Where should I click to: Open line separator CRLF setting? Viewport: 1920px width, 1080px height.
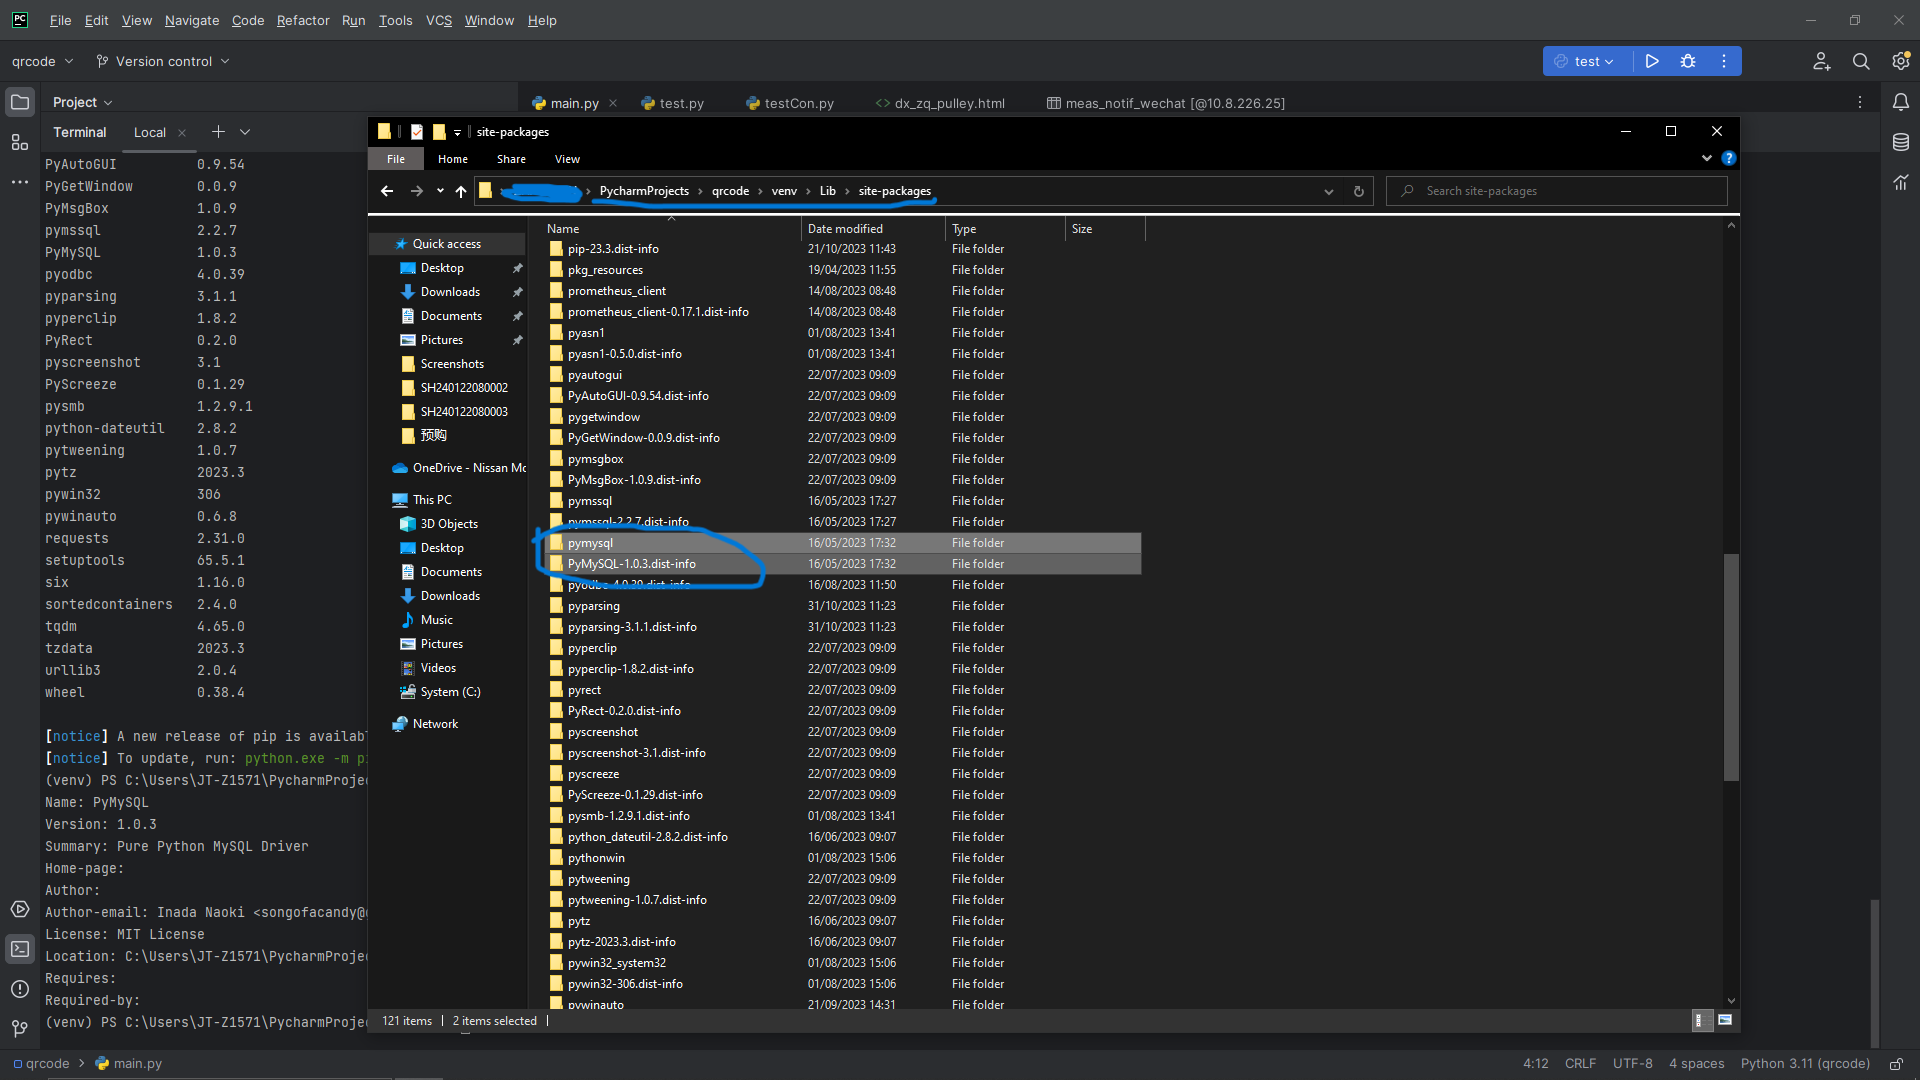1580,1064
